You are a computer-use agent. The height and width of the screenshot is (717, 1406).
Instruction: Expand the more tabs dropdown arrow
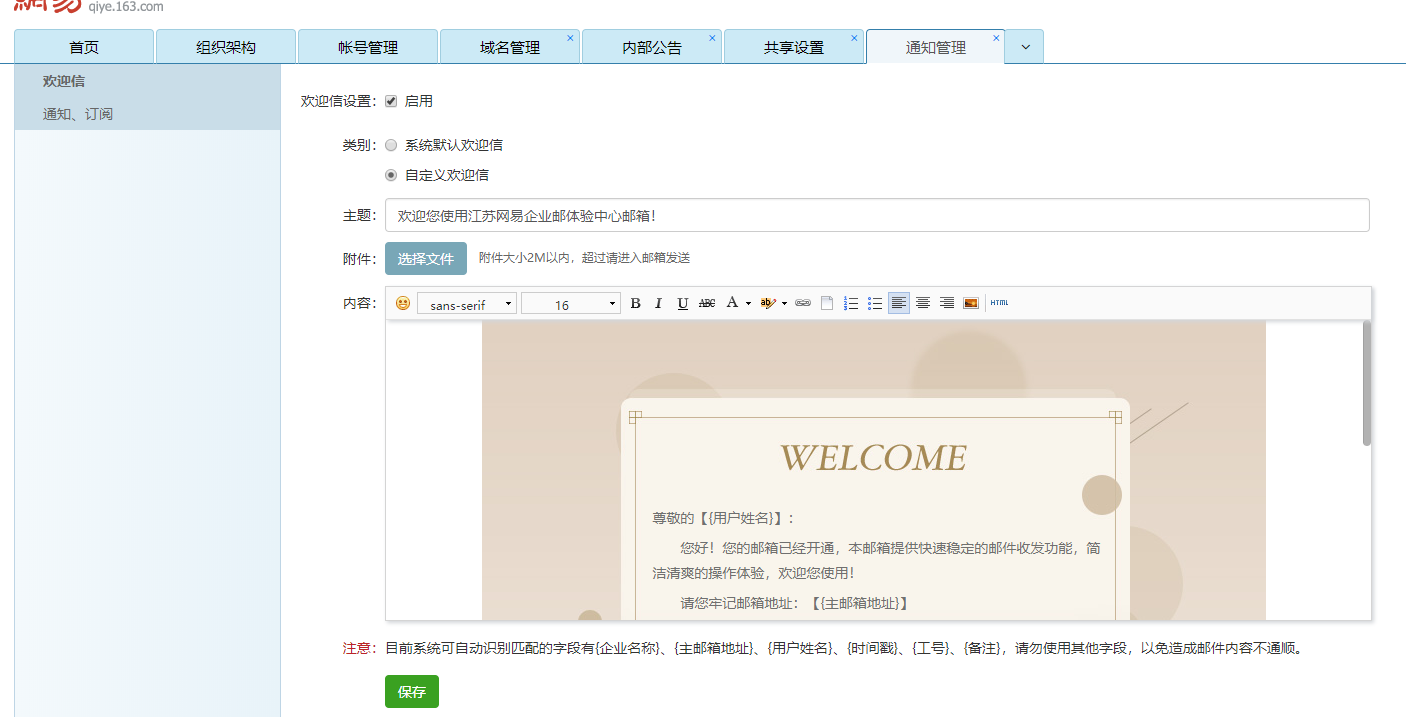(x=1025, y=47)
